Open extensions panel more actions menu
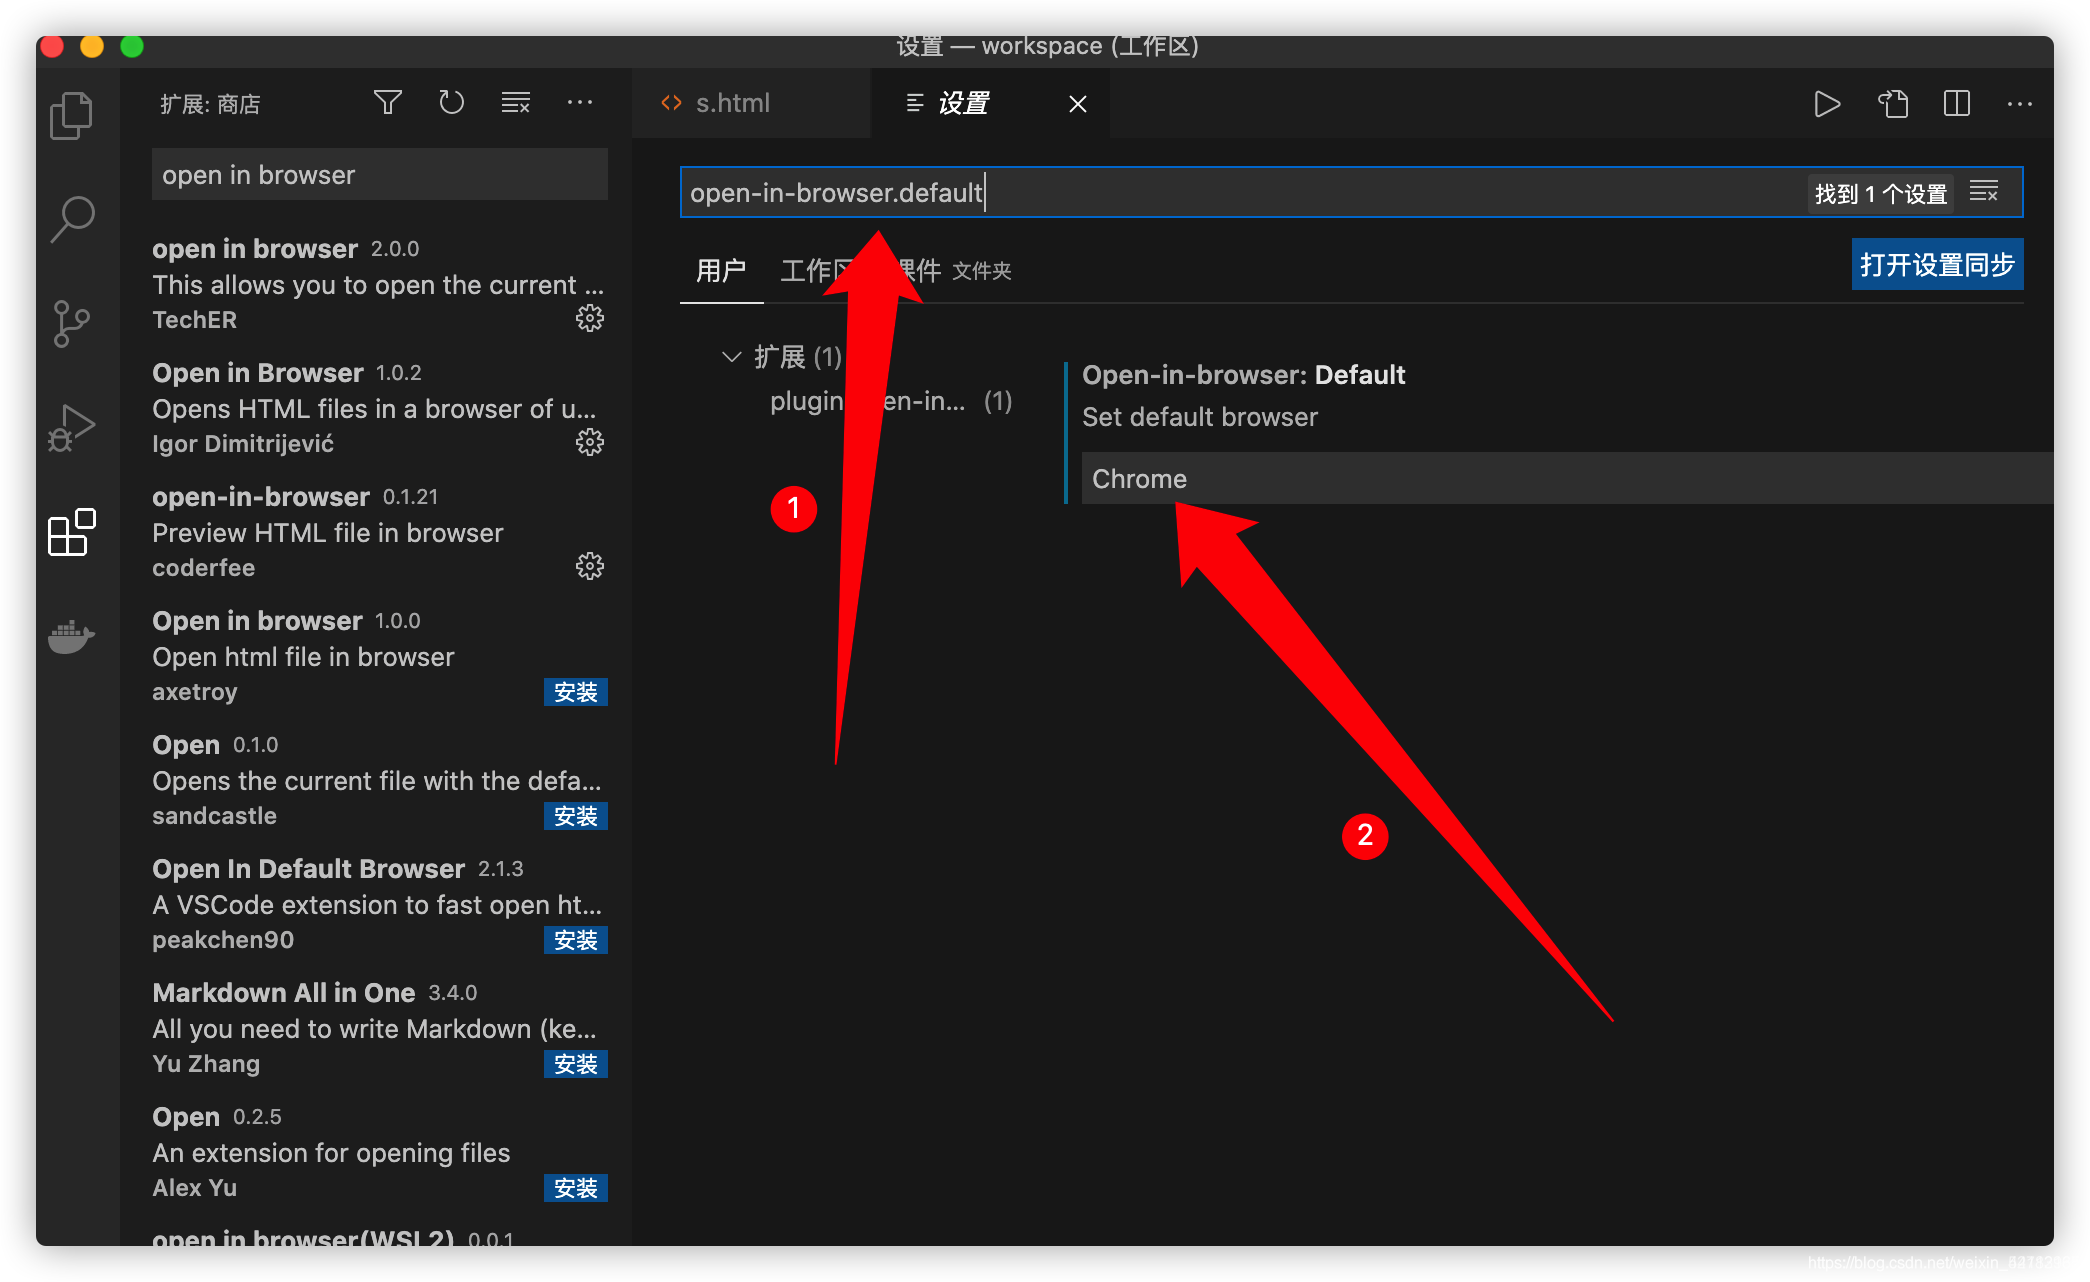The image size is (2090, 1282). (580, 103)
